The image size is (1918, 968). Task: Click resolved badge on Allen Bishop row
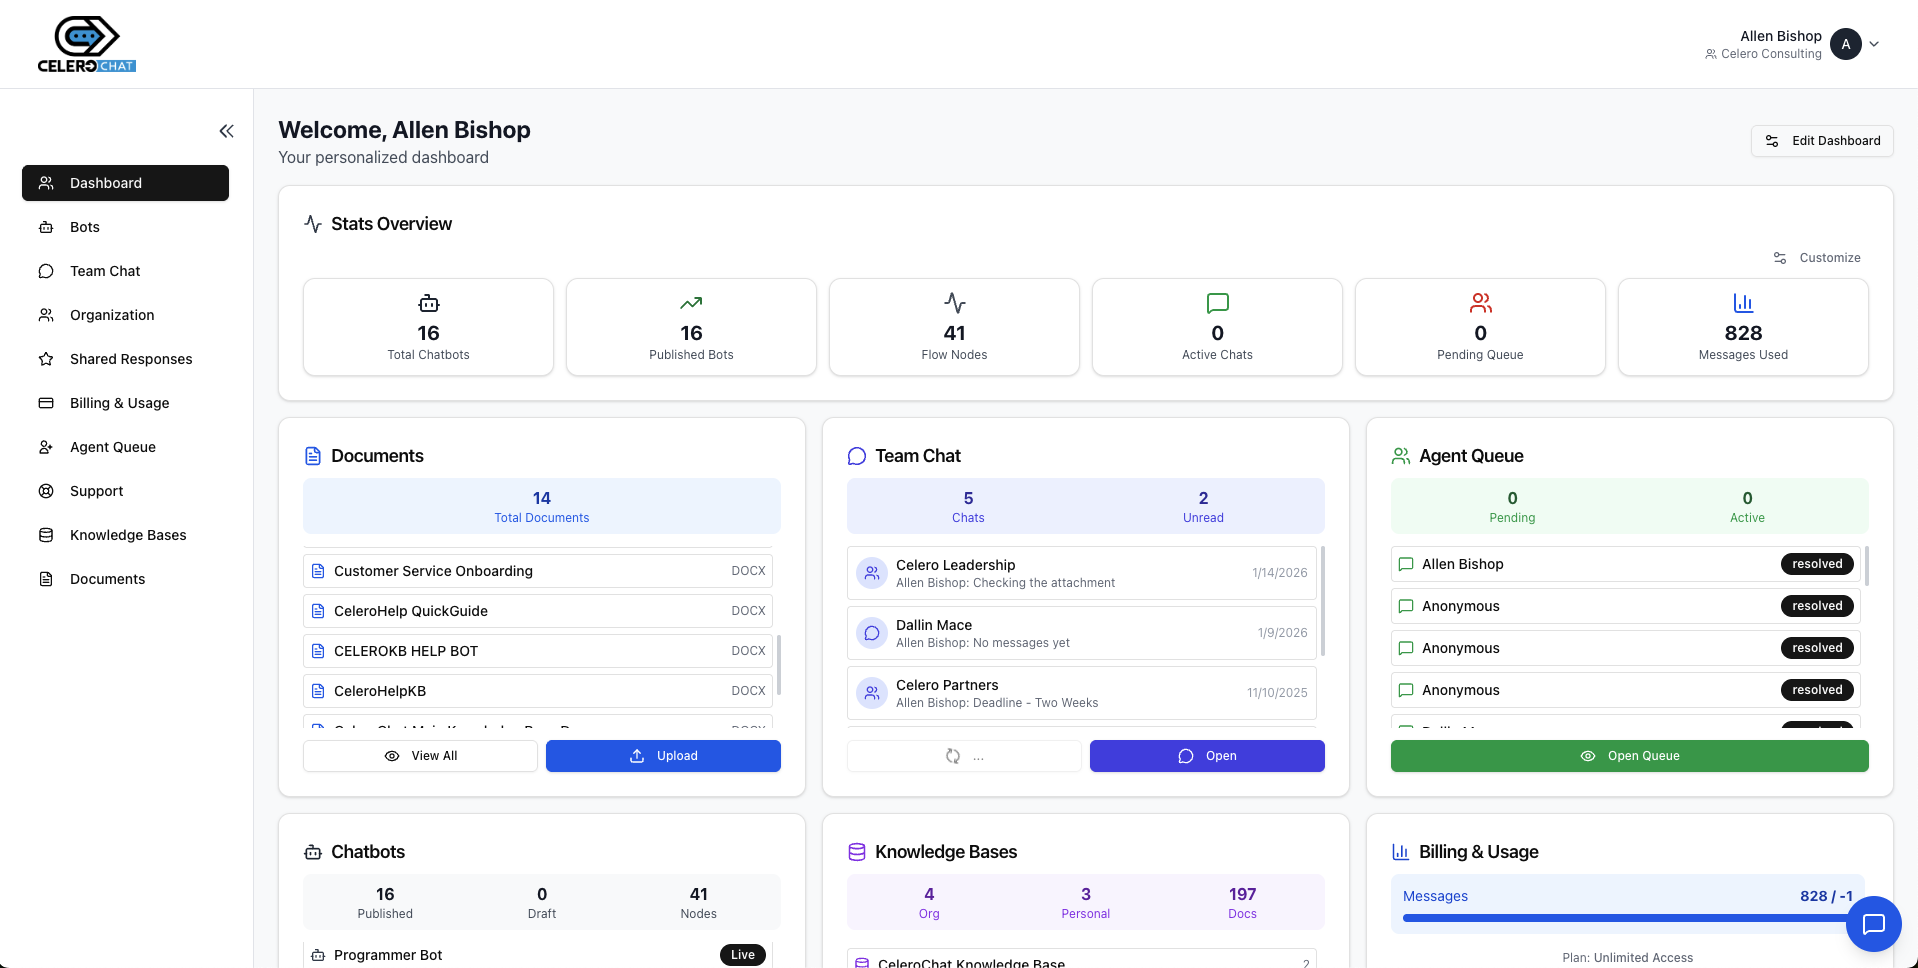1817,564
